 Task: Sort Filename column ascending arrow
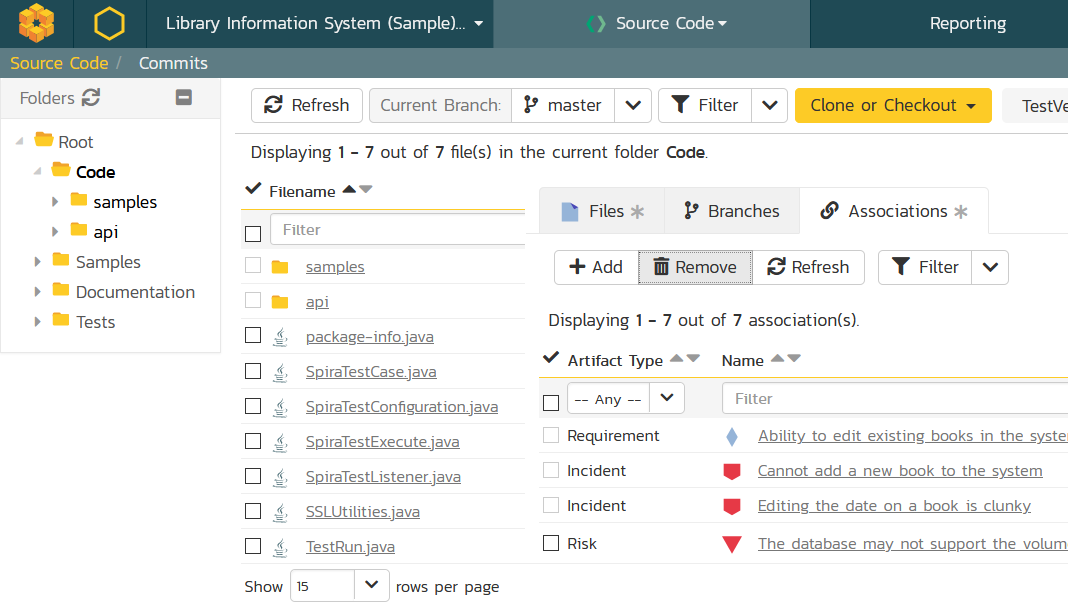(x=349, y=190)
